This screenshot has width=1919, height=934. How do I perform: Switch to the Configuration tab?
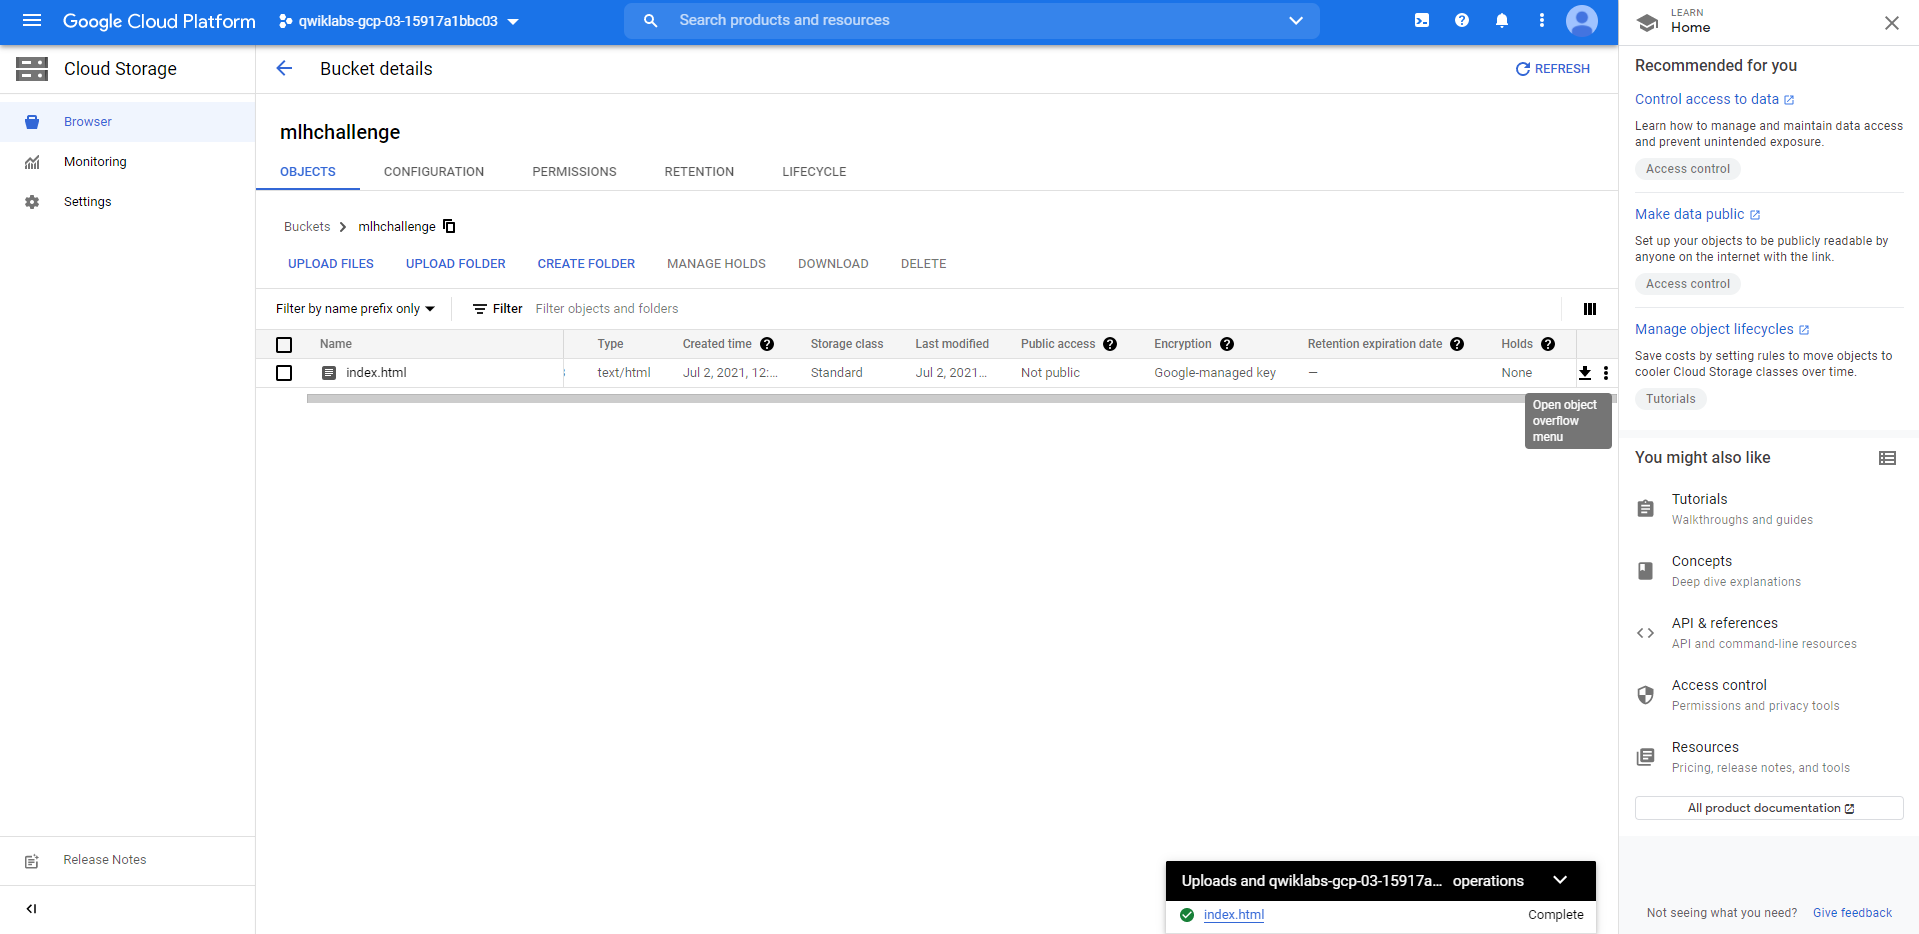tap(434, 172)
